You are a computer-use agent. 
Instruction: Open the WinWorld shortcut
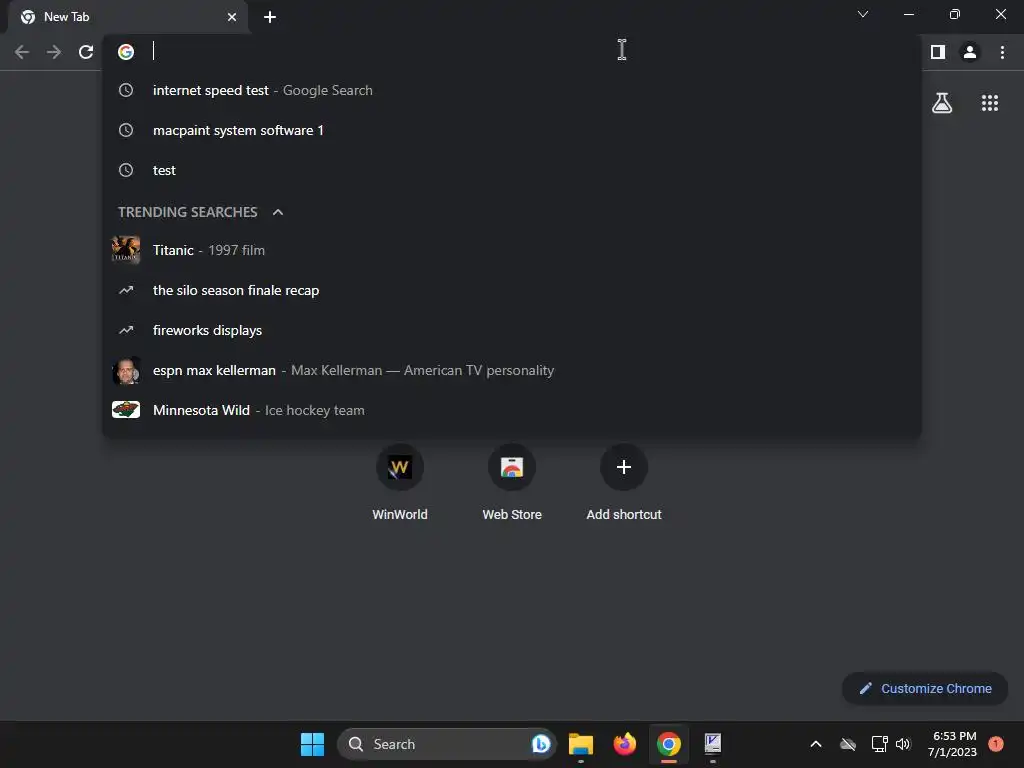tap(400, 482)
